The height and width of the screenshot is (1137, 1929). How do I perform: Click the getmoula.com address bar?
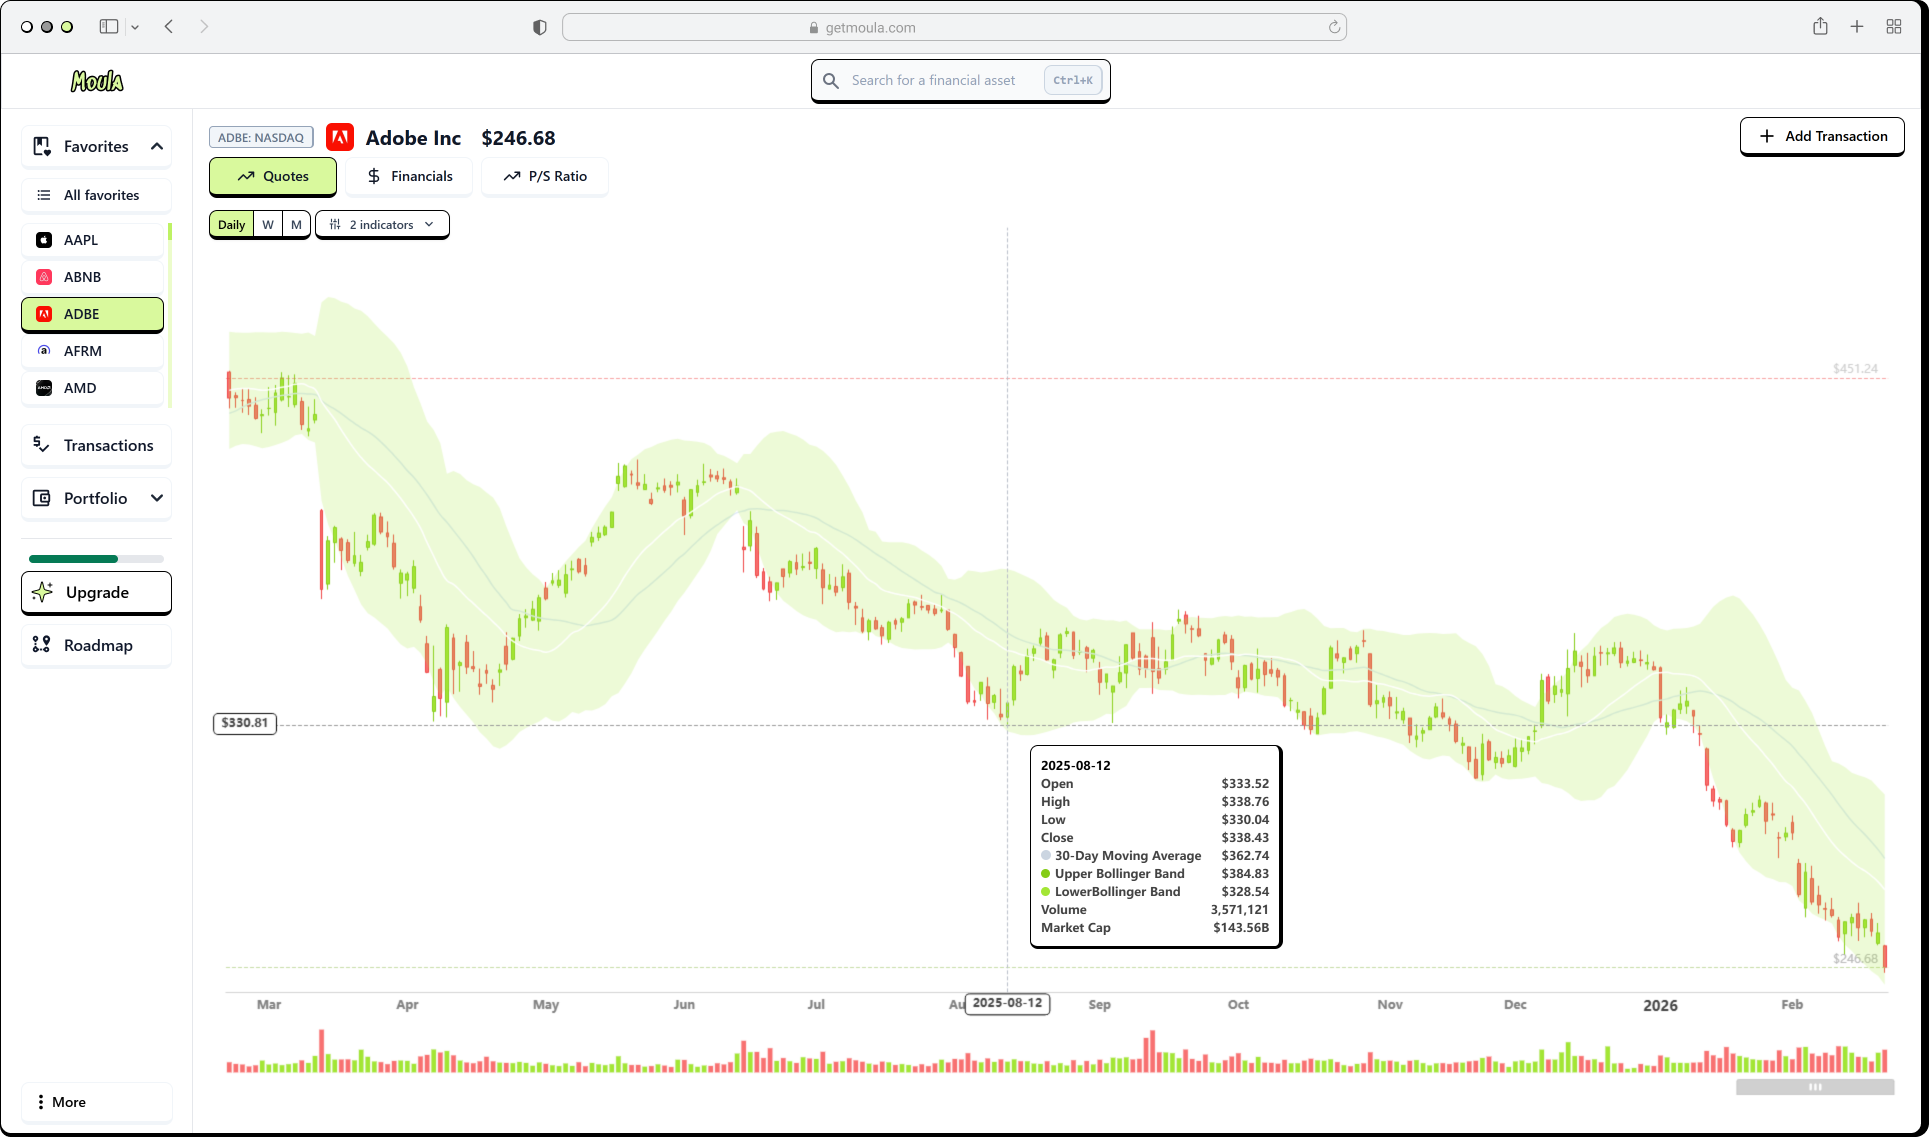coord(954,27)
